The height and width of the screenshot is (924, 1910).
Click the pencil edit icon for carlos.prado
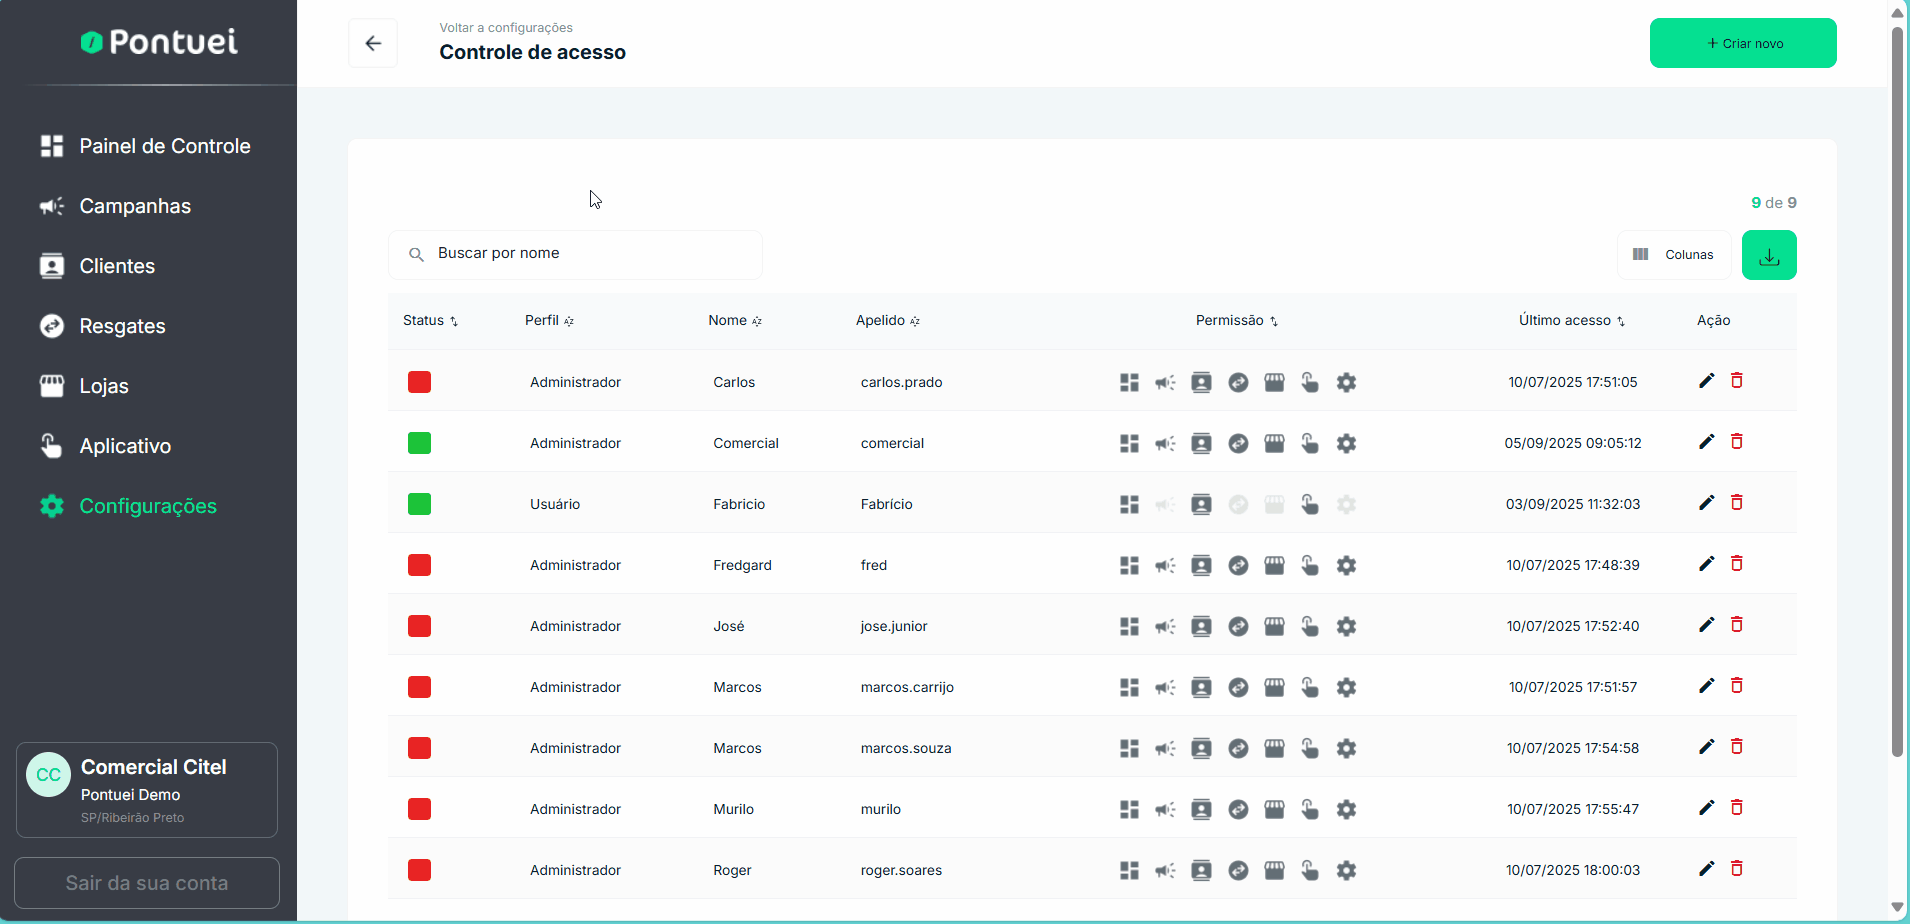pos(1706,381)
